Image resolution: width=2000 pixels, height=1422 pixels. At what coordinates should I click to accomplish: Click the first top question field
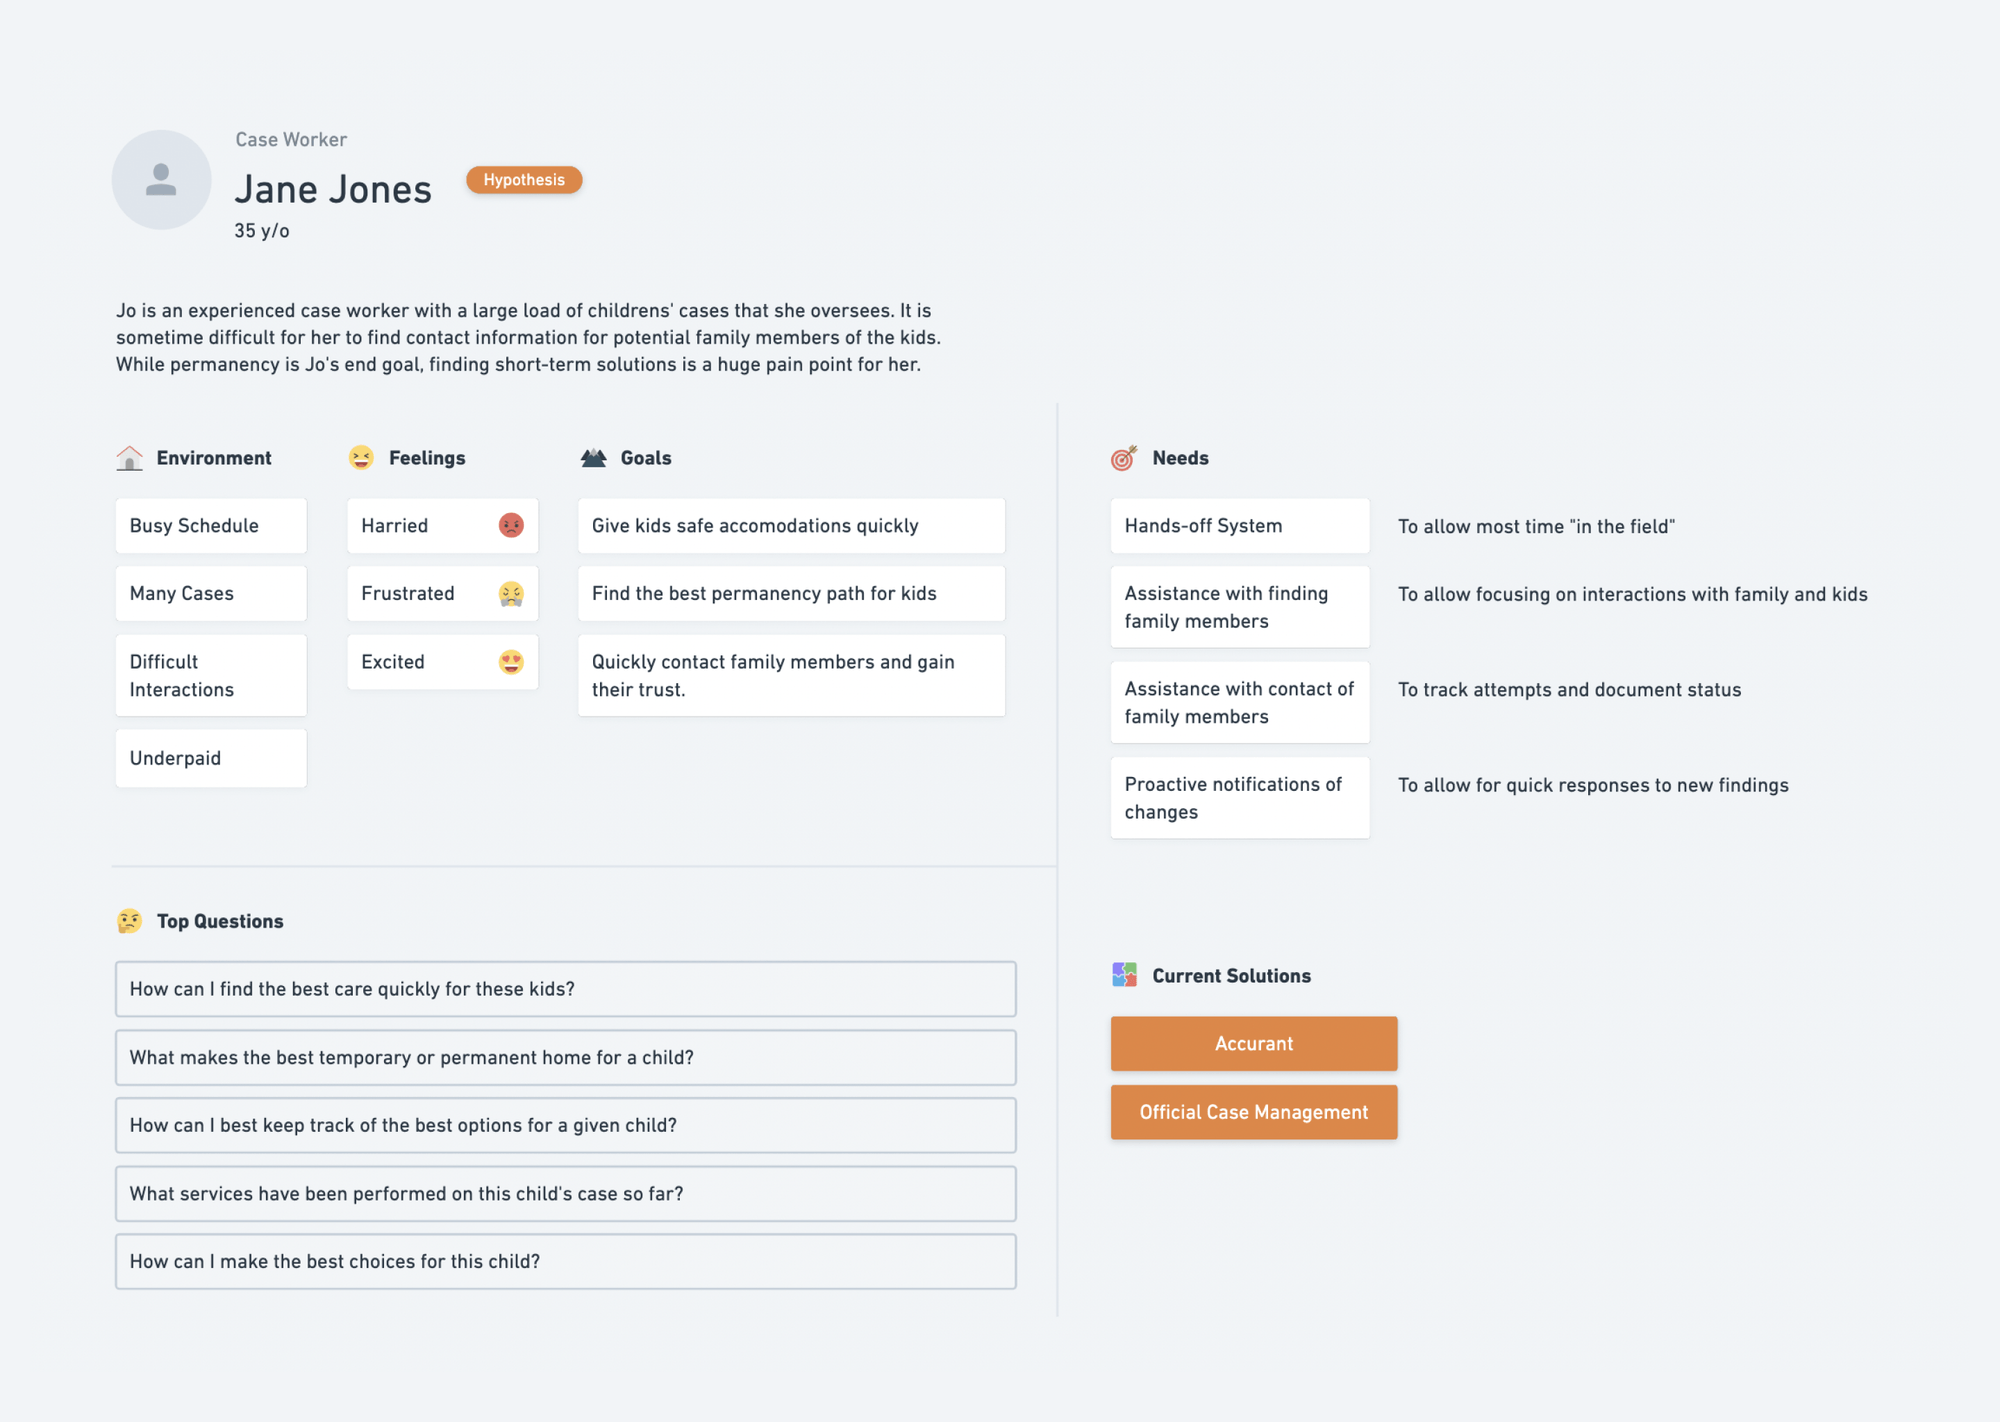[x=566, y=989]
